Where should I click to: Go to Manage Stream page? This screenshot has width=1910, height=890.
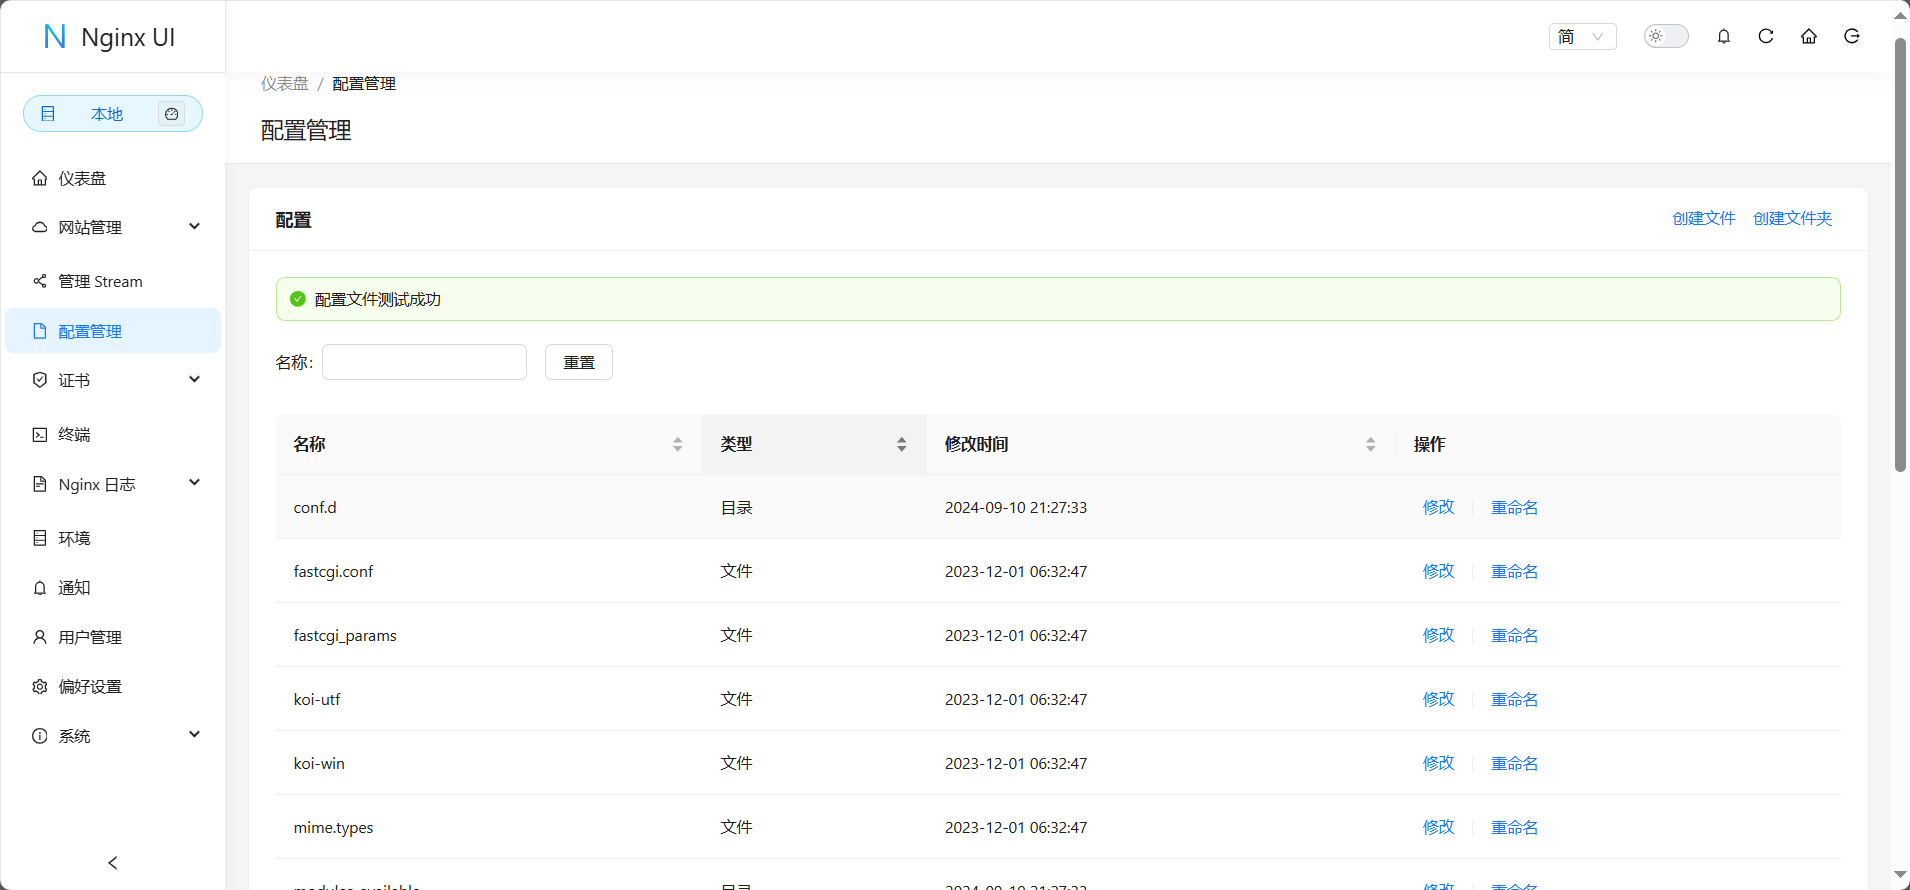click(x=100, y=281)
